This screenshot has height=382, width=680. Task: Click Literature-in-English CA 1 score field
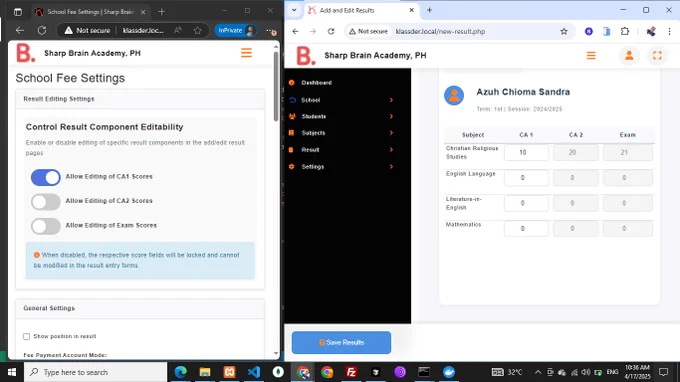point(526,203)
